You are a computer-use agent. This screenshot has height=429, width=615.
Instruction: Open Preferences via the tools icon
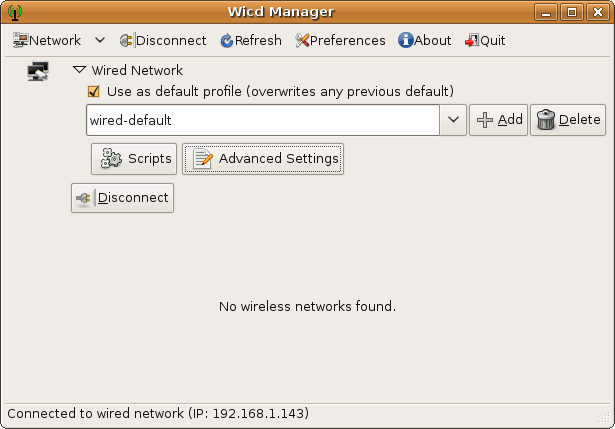tap(302, 41)
